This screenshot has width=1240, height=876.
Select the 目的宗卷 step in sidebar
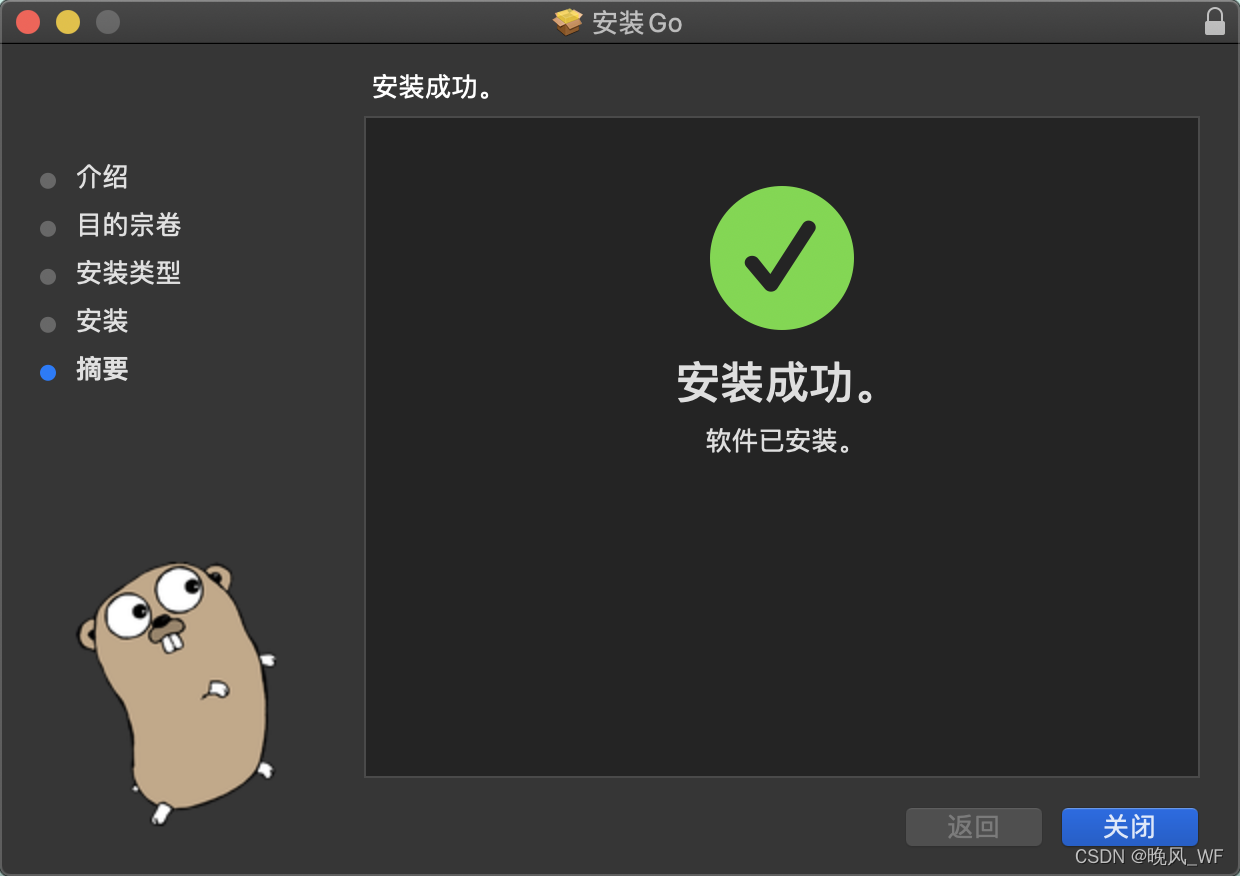coord(129,226)
